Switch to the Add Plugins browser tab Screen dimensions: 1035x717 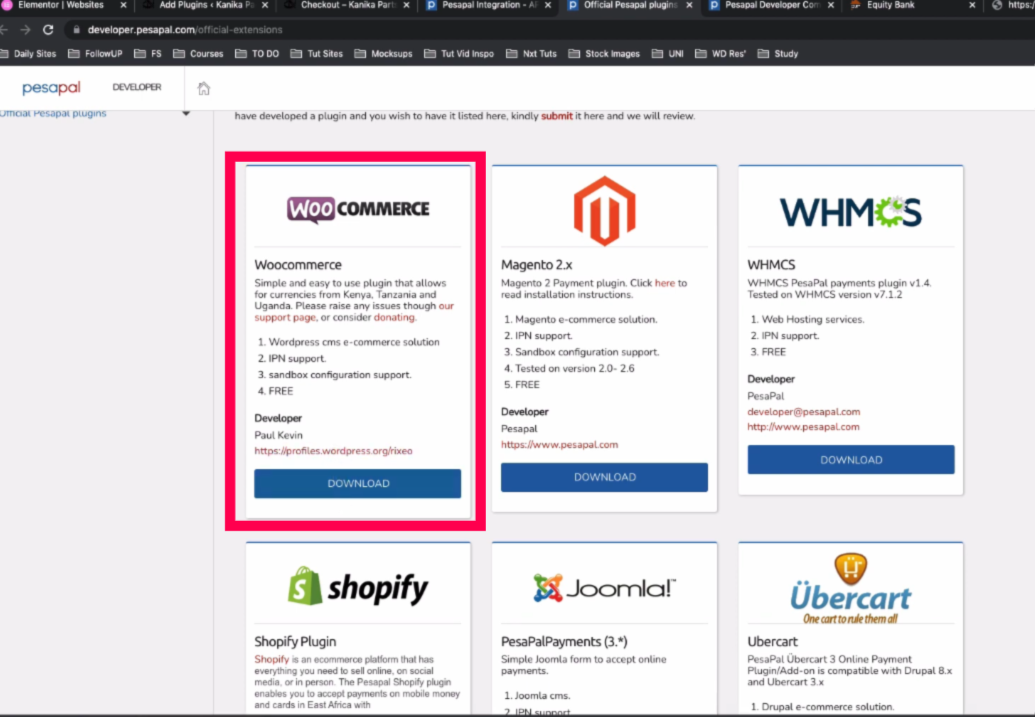[205, 5]
